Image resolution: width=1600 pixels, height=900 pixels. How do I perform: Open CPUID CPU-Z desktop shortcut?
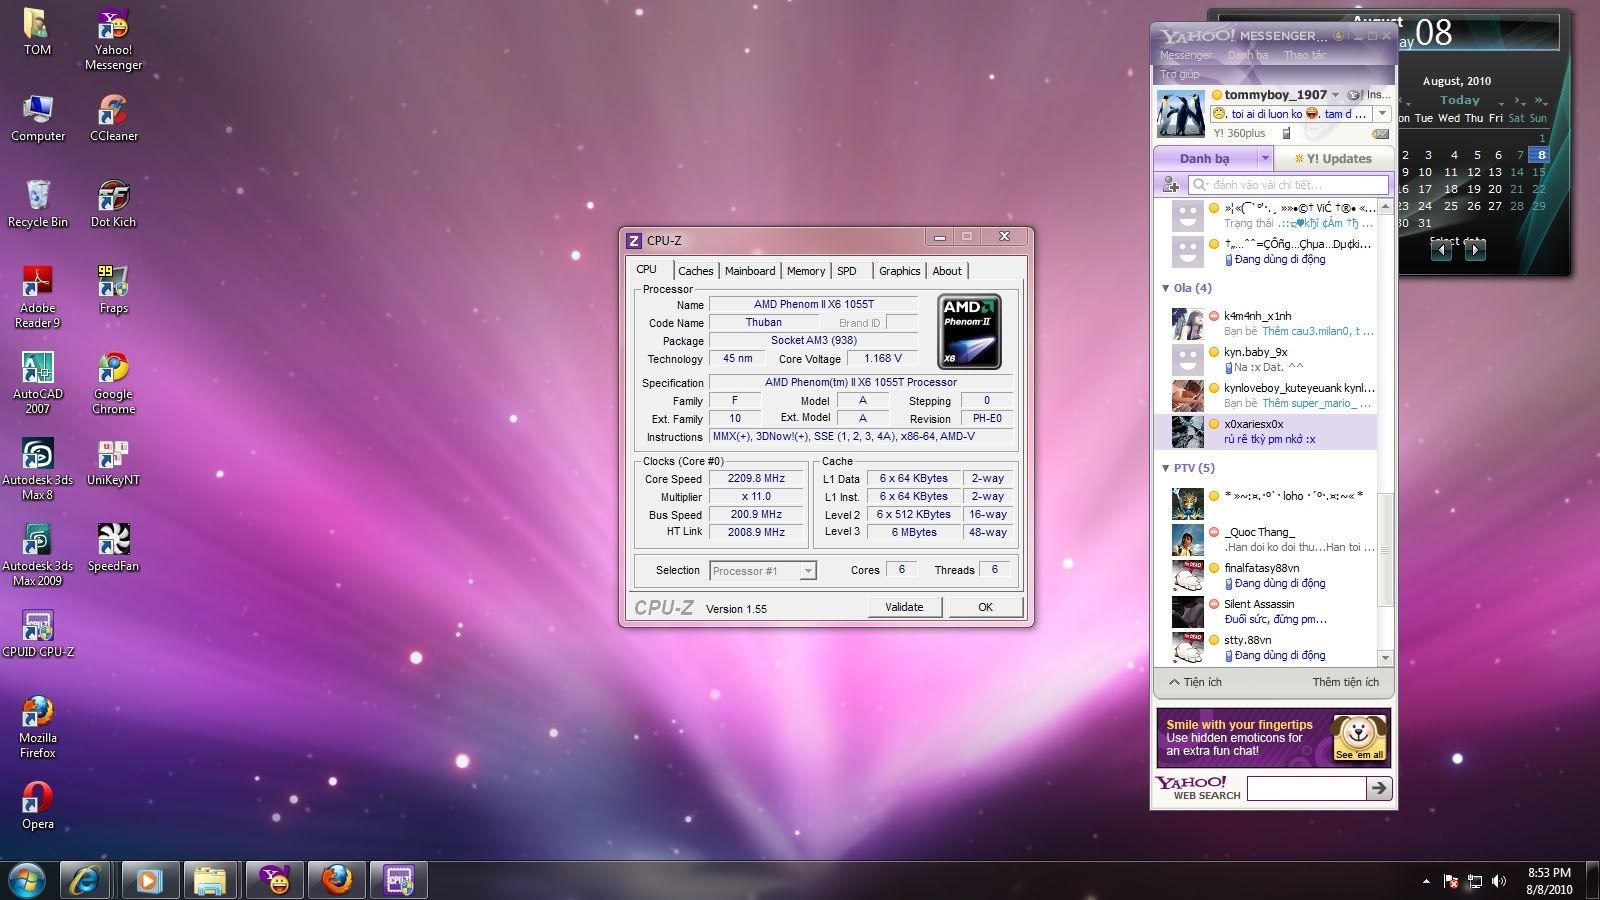click(38, 634)
